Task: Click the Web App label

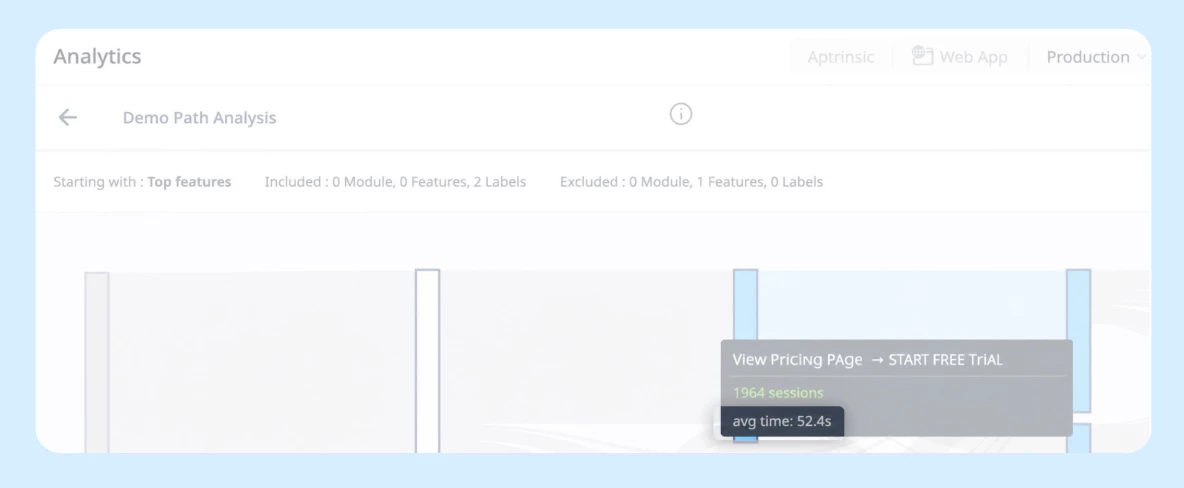Action: tap(973, 57)
